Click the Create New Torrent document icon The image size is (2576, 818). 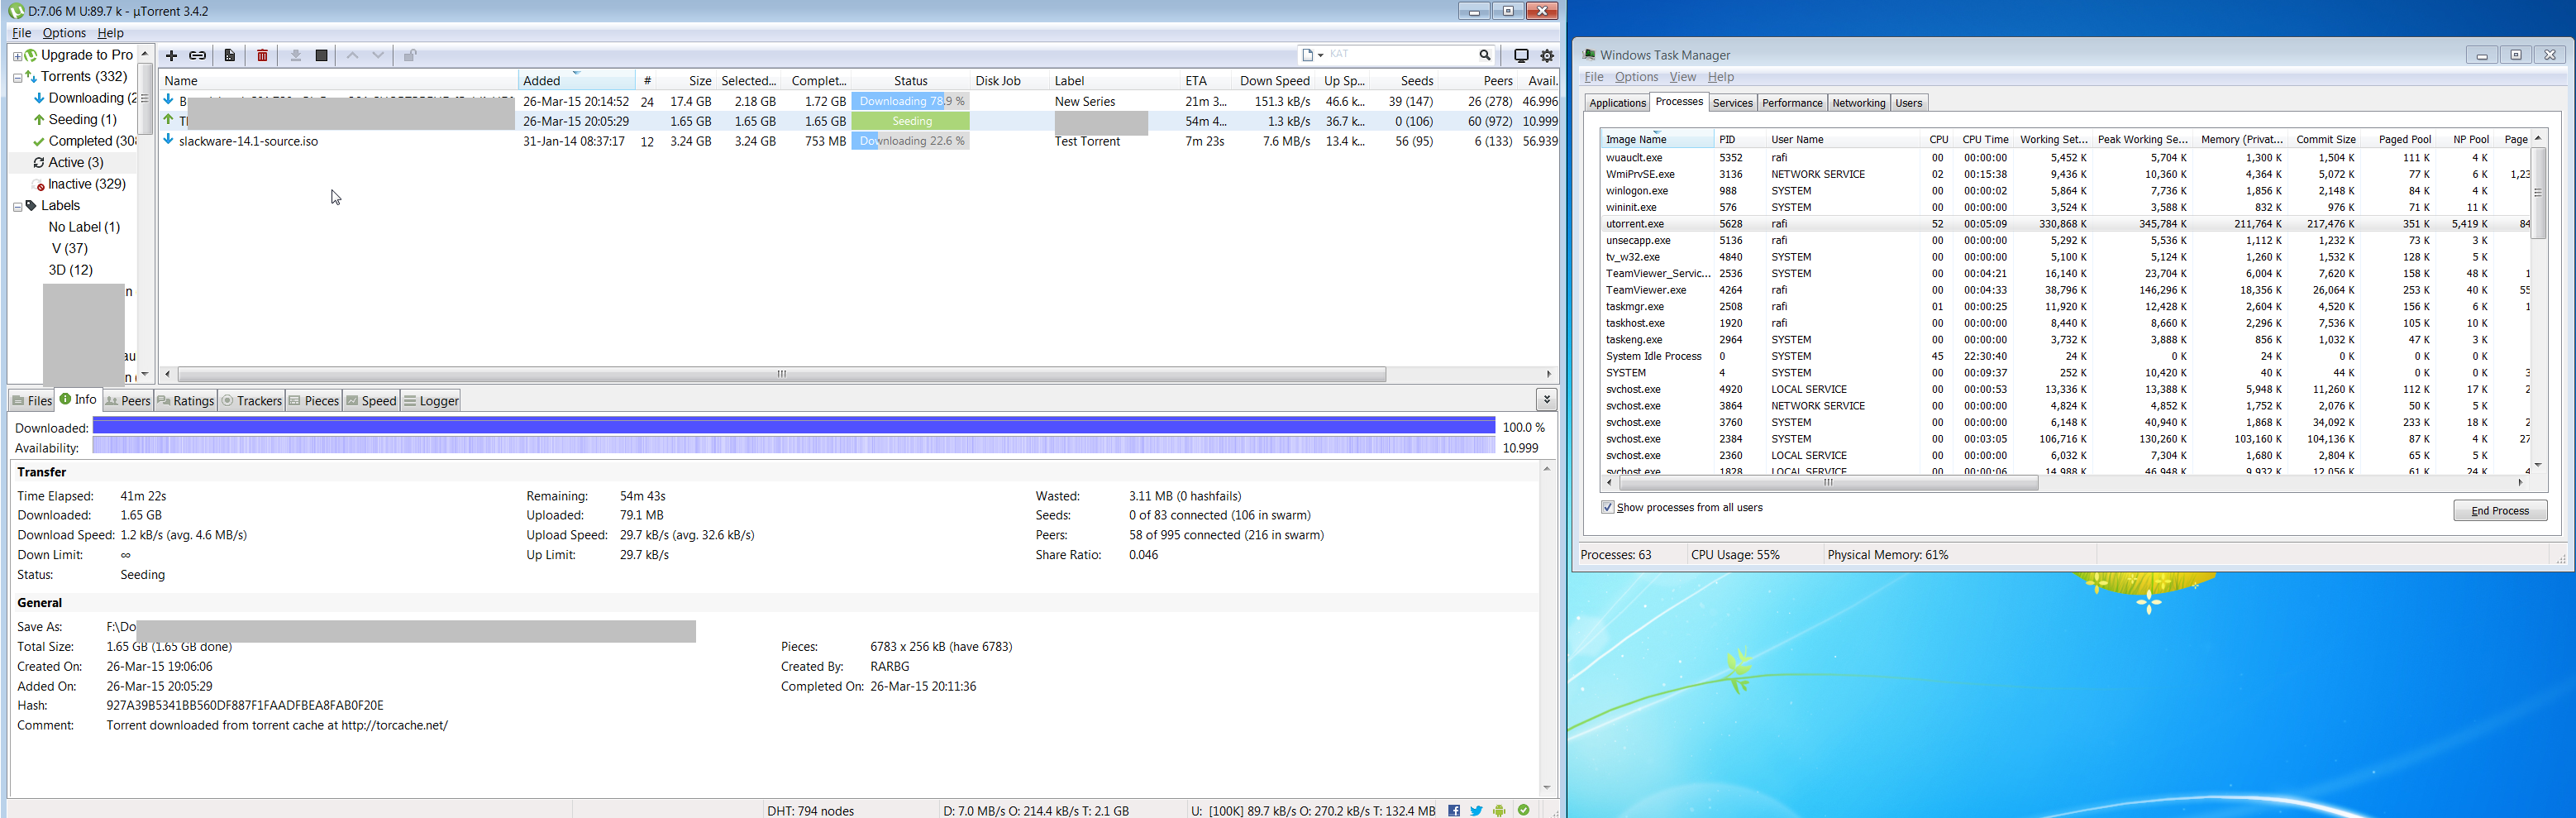230,56
